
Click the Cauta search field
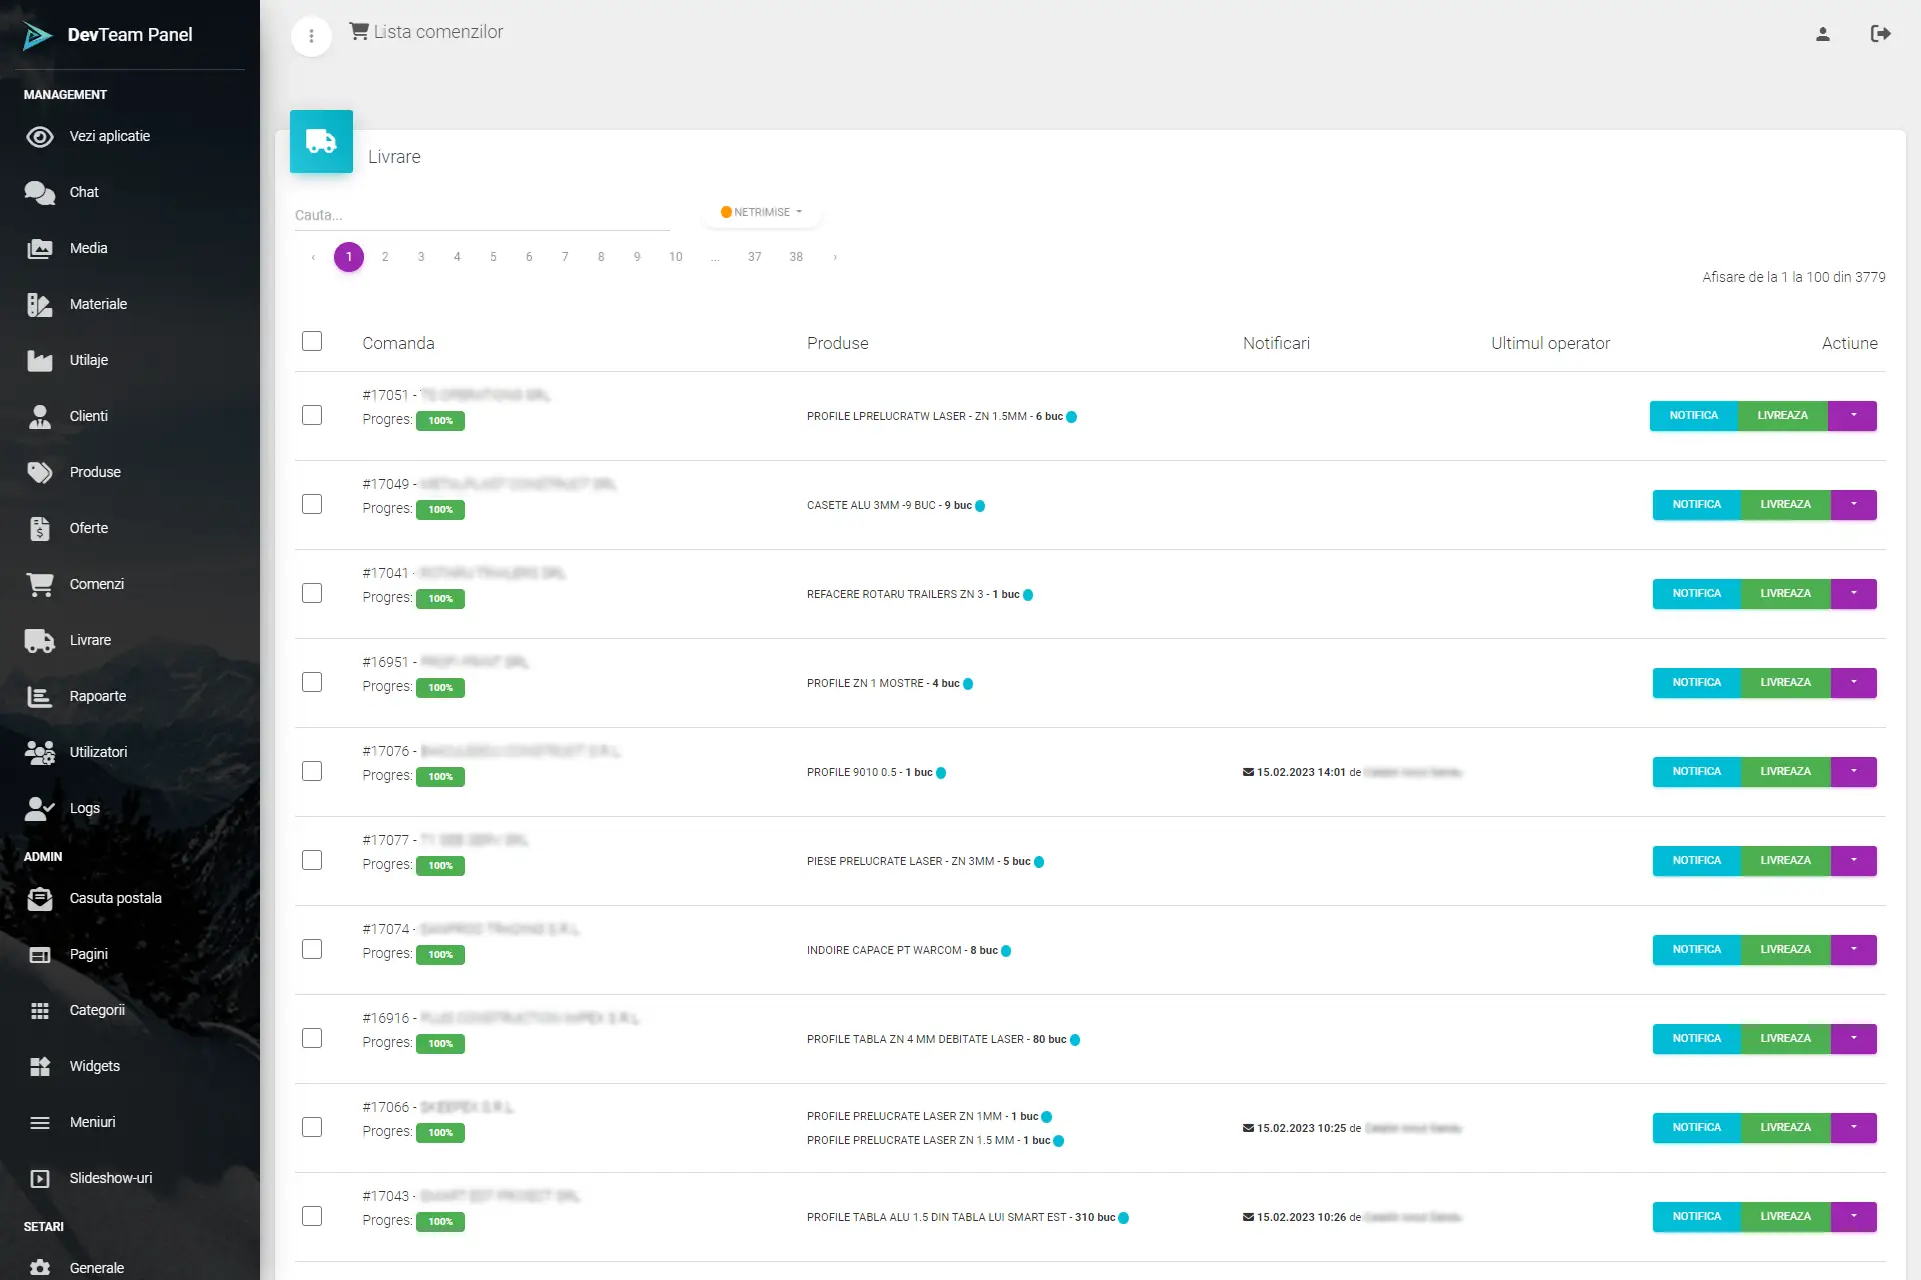(480, 215)
